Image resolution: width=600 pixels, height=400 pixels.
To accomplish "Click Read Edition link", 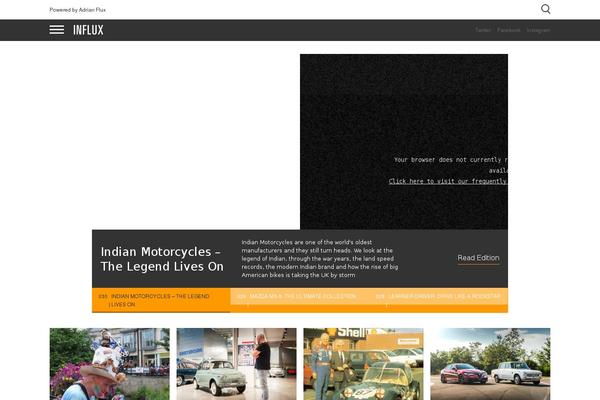I will (x=478, y=258).
